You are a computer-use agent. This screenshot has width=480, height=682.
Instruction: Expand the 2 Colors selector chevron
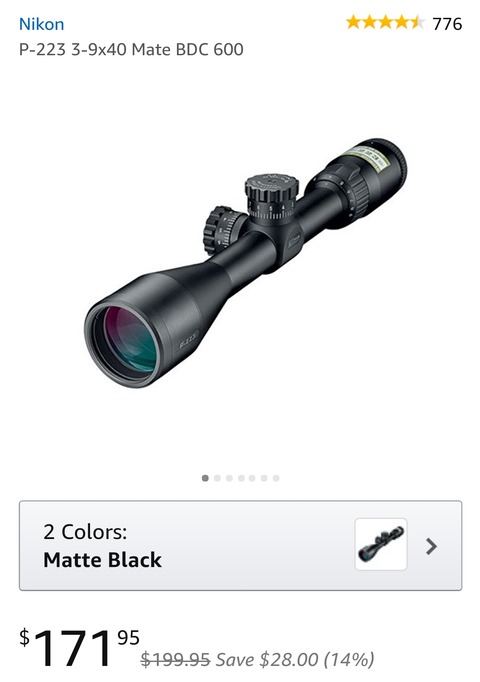click(431, 546)
